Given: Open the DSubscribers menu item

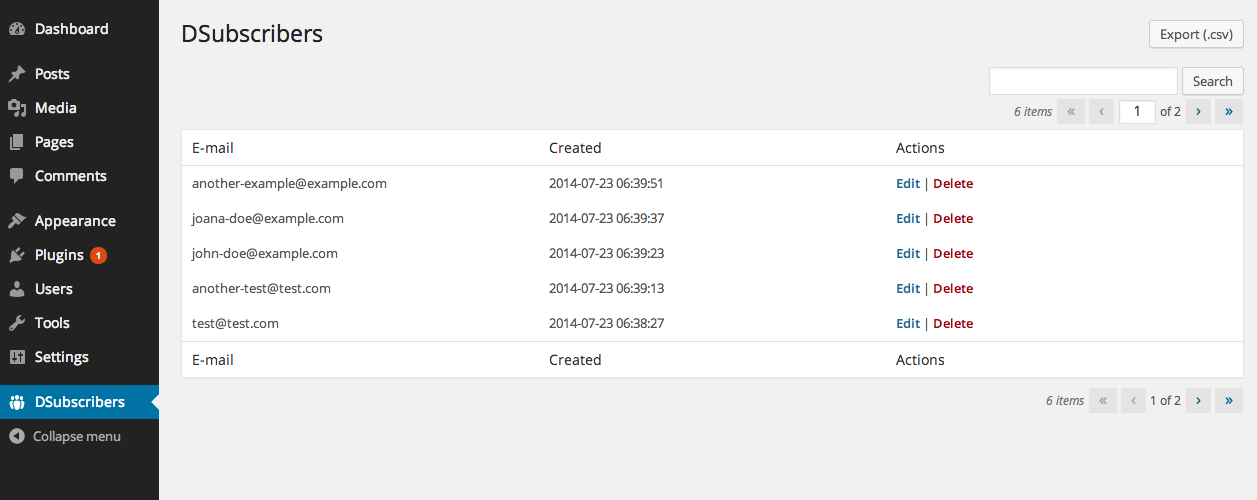Looking at the screenshot, I should (x=79, y=402).
